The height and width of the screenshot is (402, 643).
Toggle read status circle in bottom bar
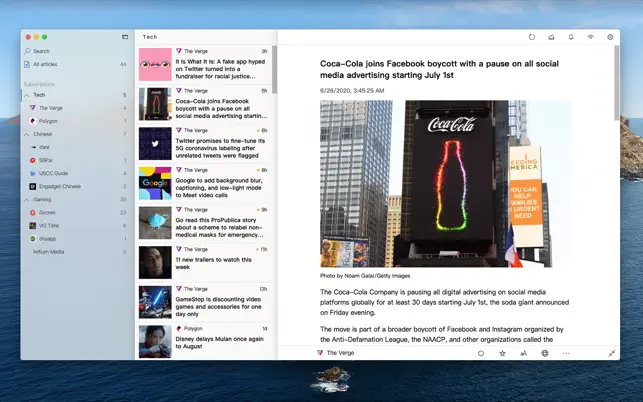(x=481, y=353)
